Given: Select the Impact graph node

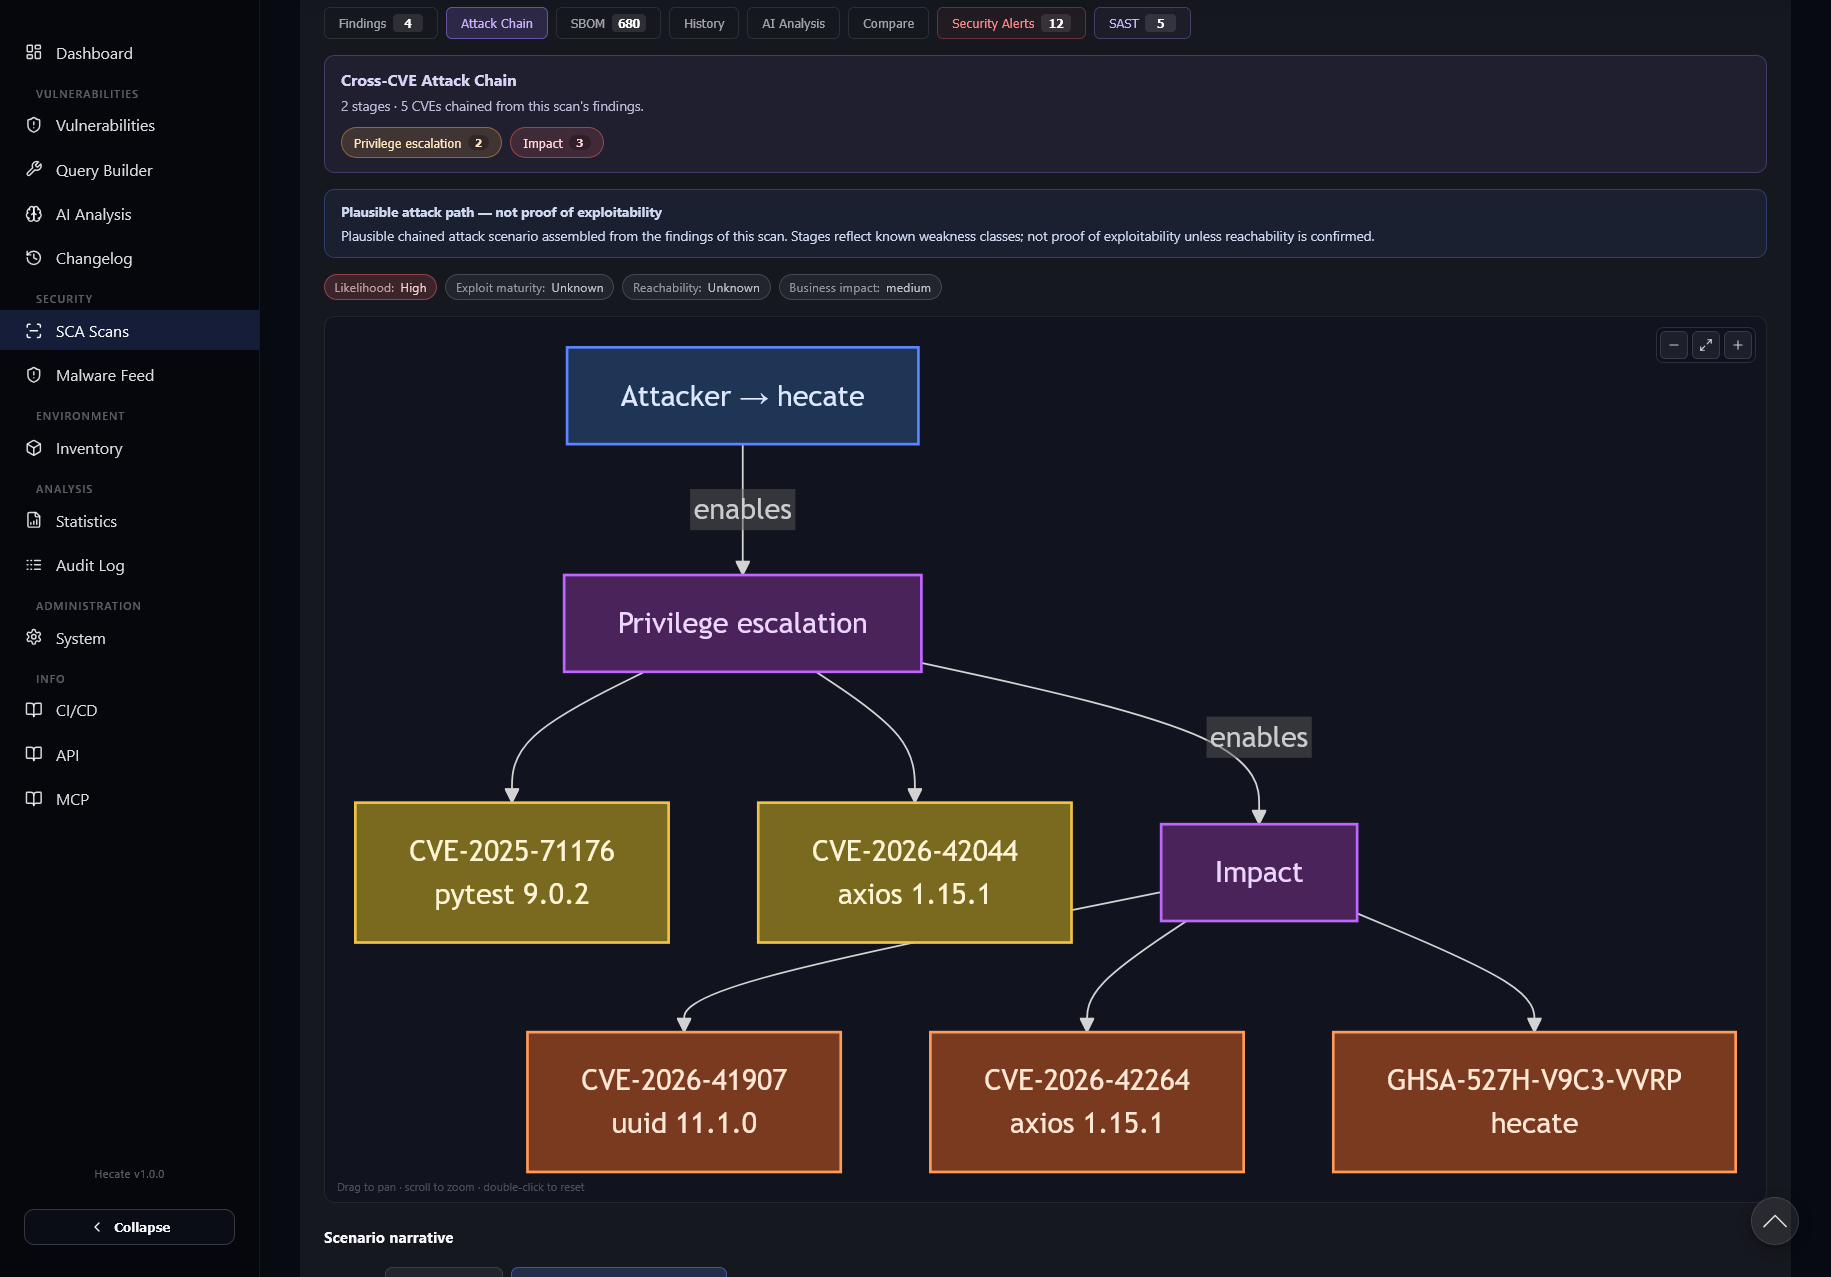Looking at the screenshot, I should 1259,872.
